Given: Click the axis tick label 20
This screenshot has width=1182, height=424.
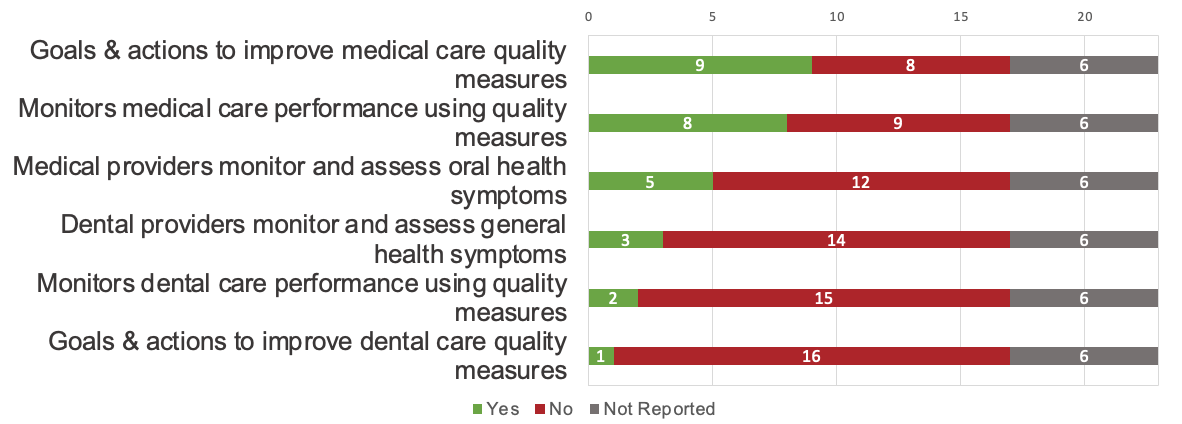Looking at the screenshot, I should 1084,17.
